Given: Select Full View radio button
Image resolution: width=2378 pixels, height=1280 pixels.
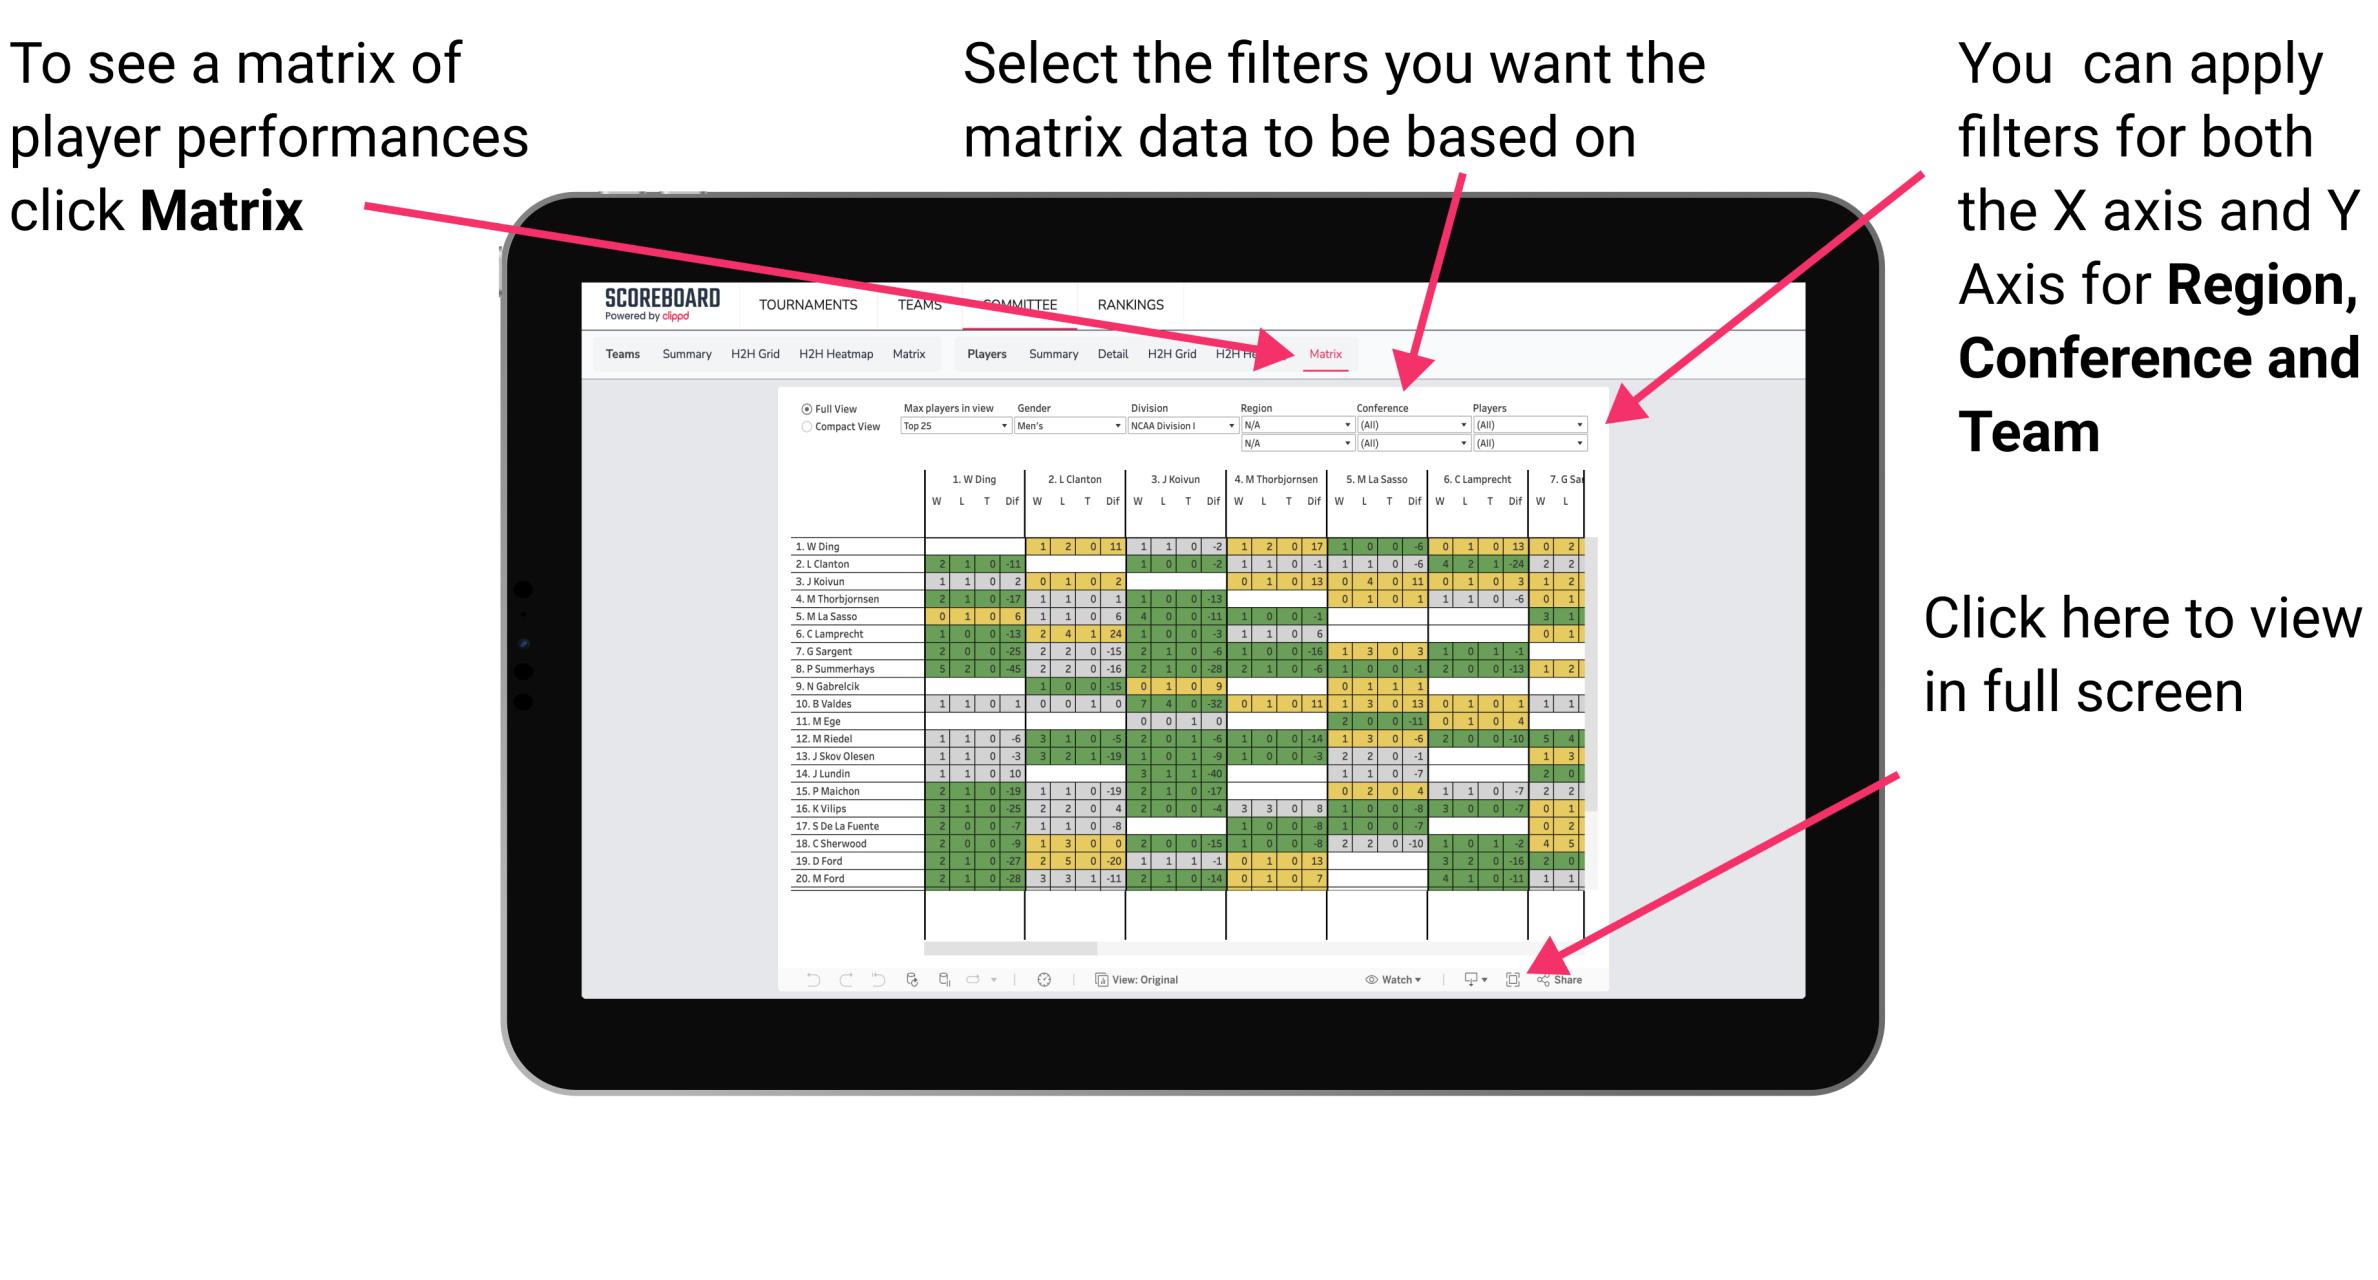Looking at the screenshot, I should (802, 408).
